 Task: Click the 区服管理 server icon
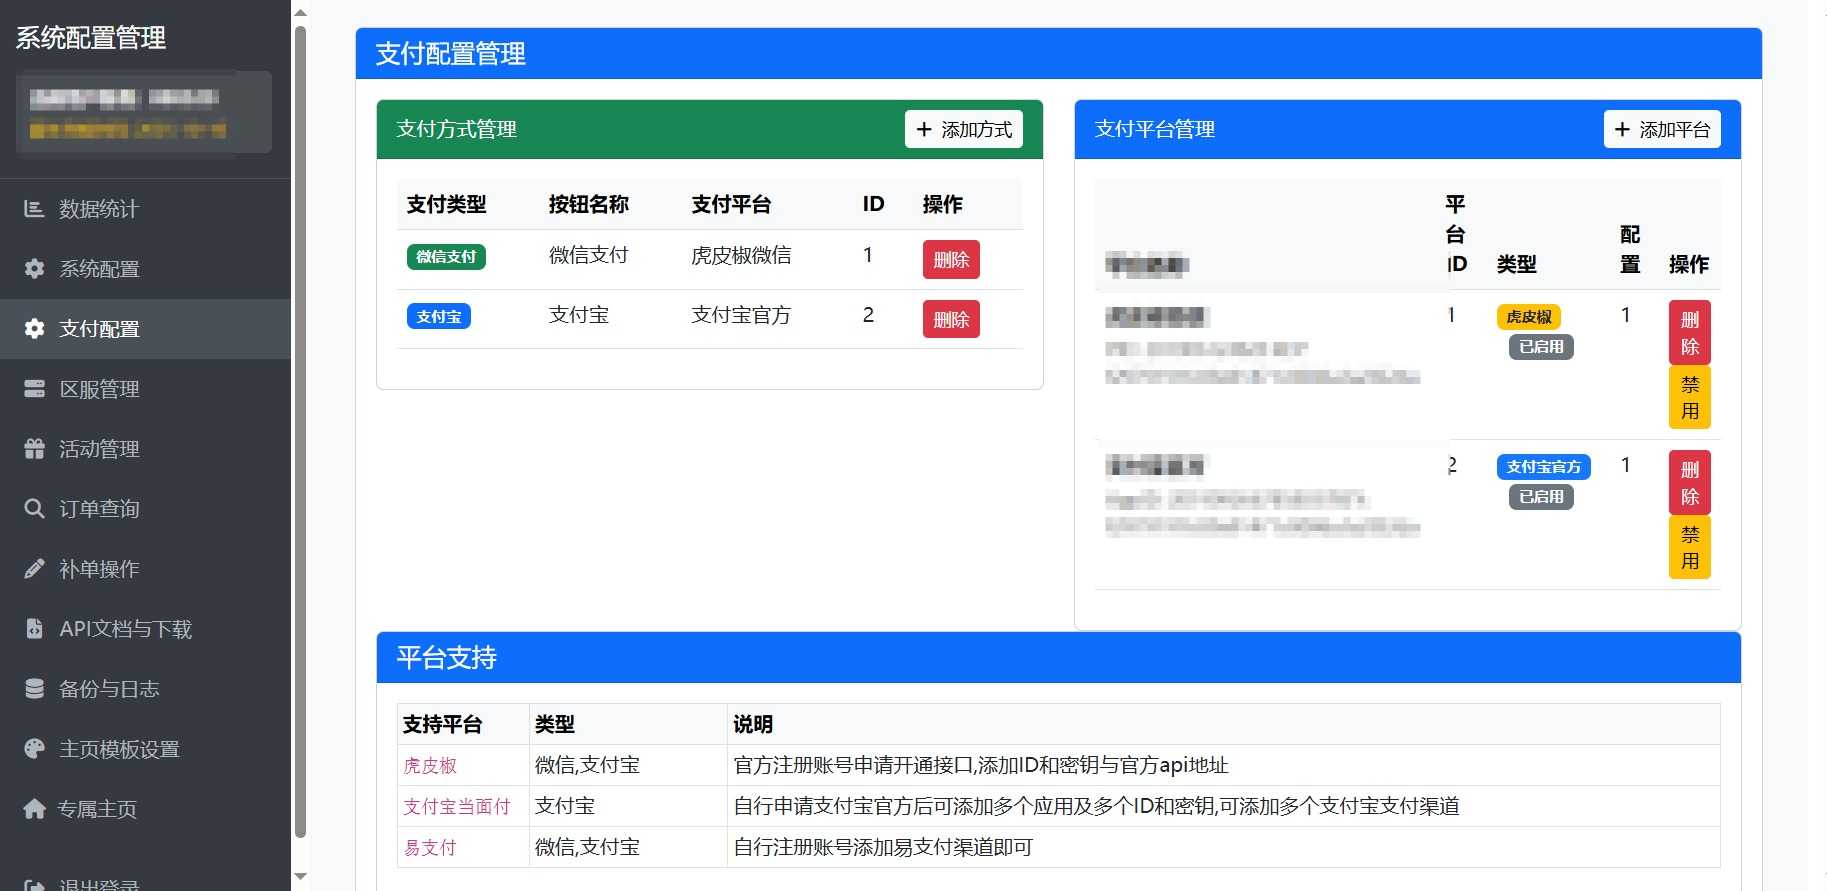(x=34, y=389)
